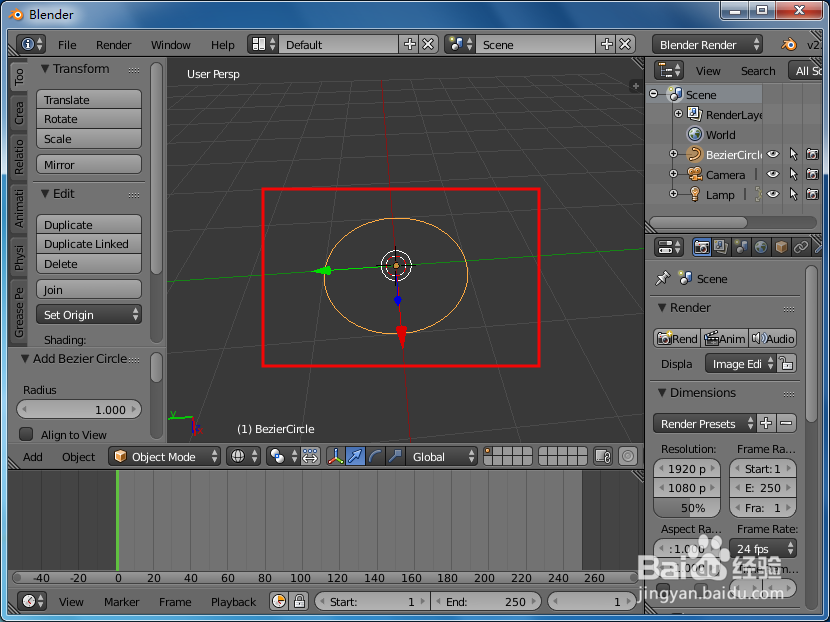Click the Duplicate Linked button
The image size is (830, 622).
pyautogui.click(x=89, y=244)
